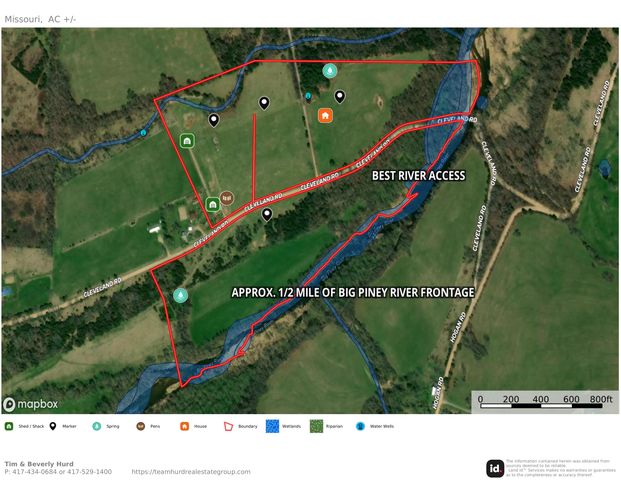Click the BEST RIVER ACCESS label
621x480 pixels.
click(x=419, y=176)
